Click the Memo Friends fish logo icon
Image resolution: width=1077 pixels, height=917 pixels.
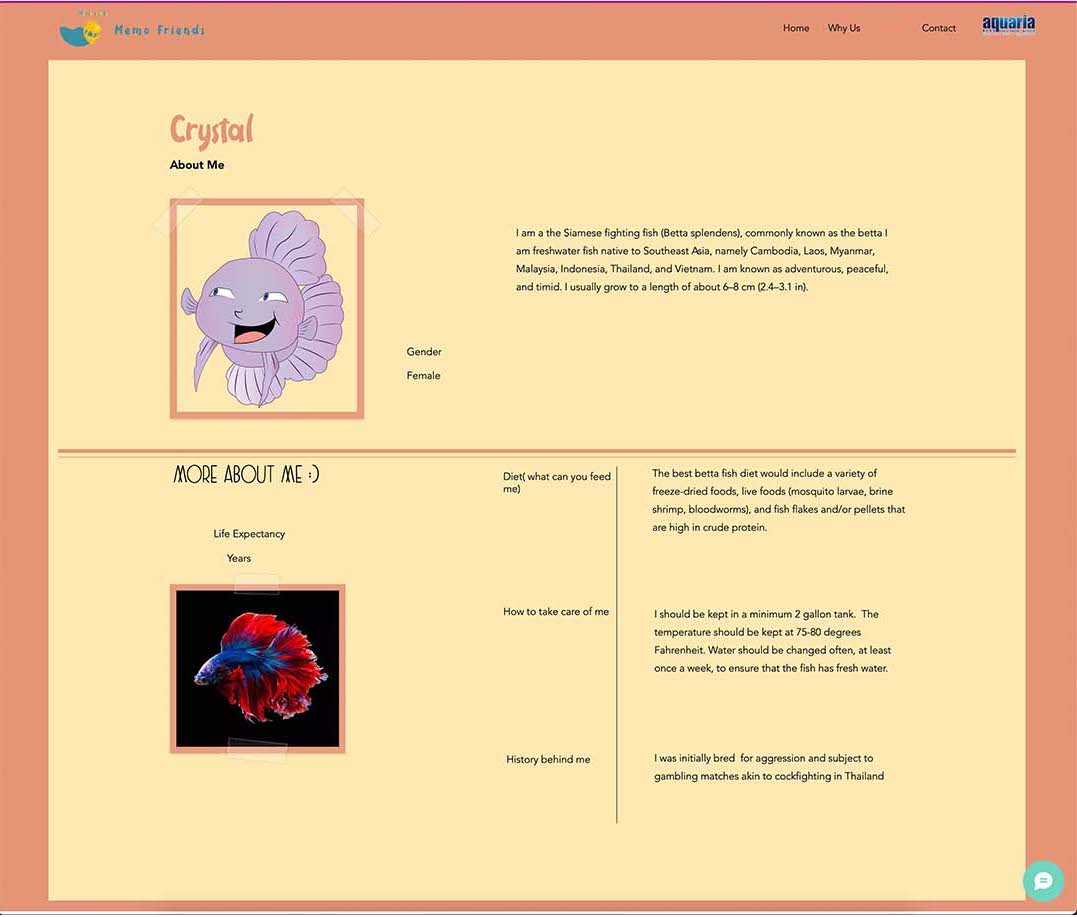(80, 32)
